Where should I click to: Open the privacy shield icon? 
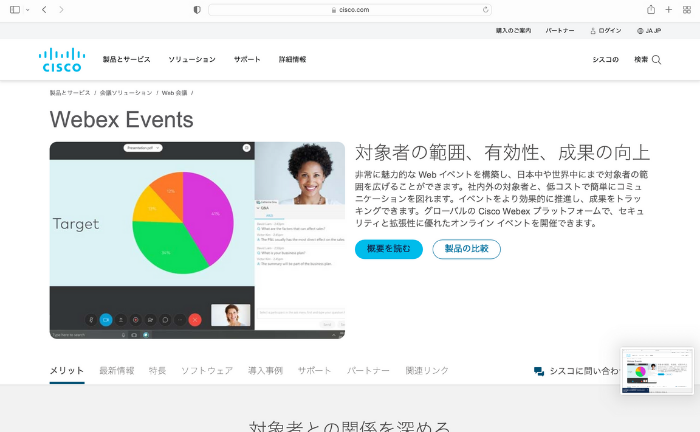[x=197, y=10]
